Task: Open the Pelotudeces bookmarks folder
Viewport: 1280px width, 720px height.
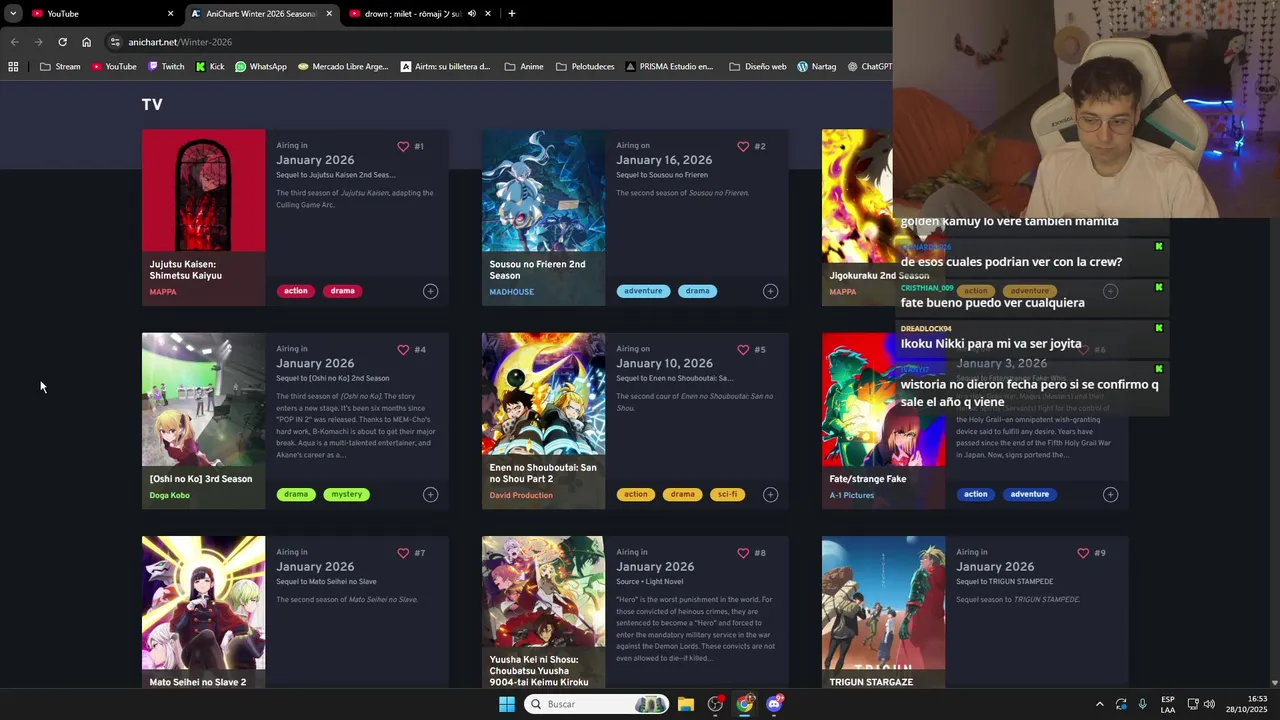Action: pos(586,67)
